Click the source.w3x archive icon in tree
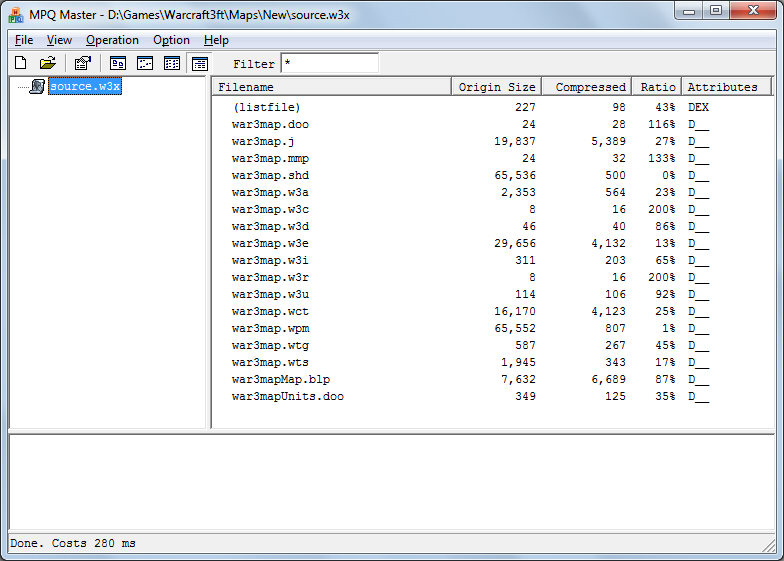 click(37, 86)
